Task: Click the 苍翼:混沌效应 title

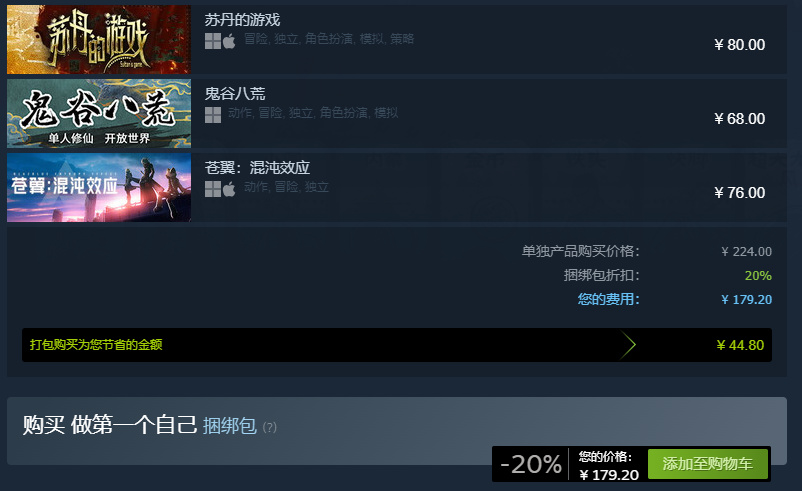Action: 257,168
